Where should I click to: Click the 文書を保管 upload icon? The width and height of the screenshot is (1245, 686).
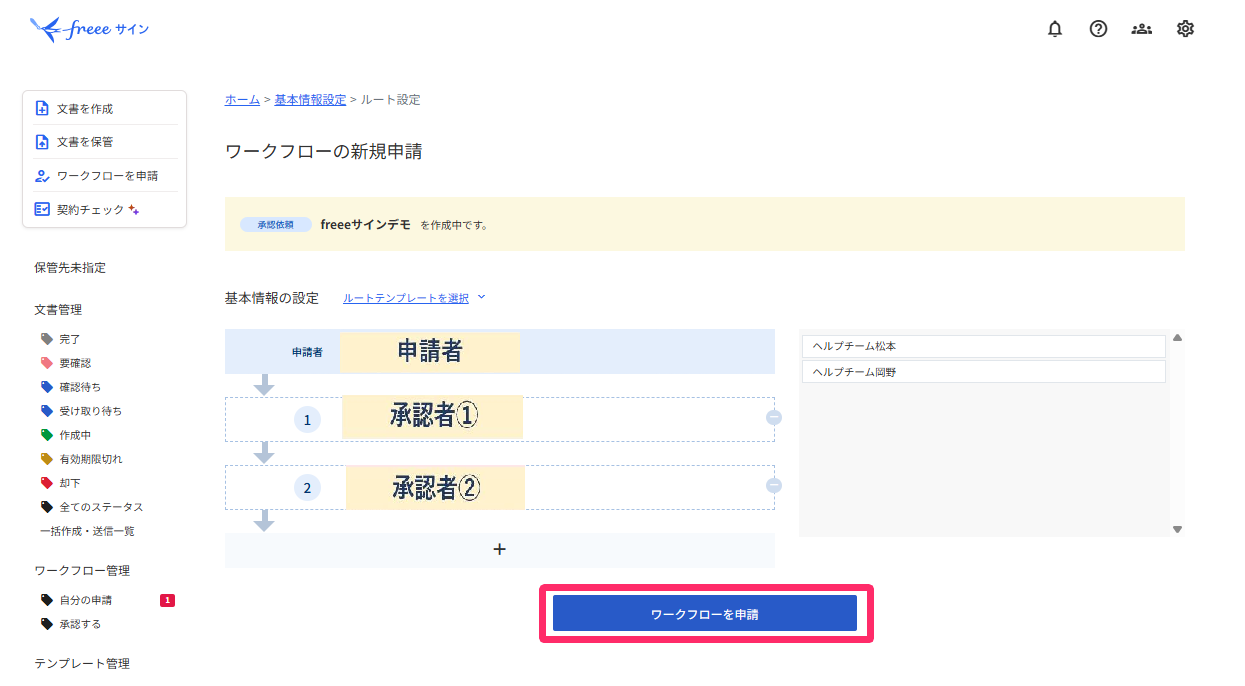[x=41, y=142]
